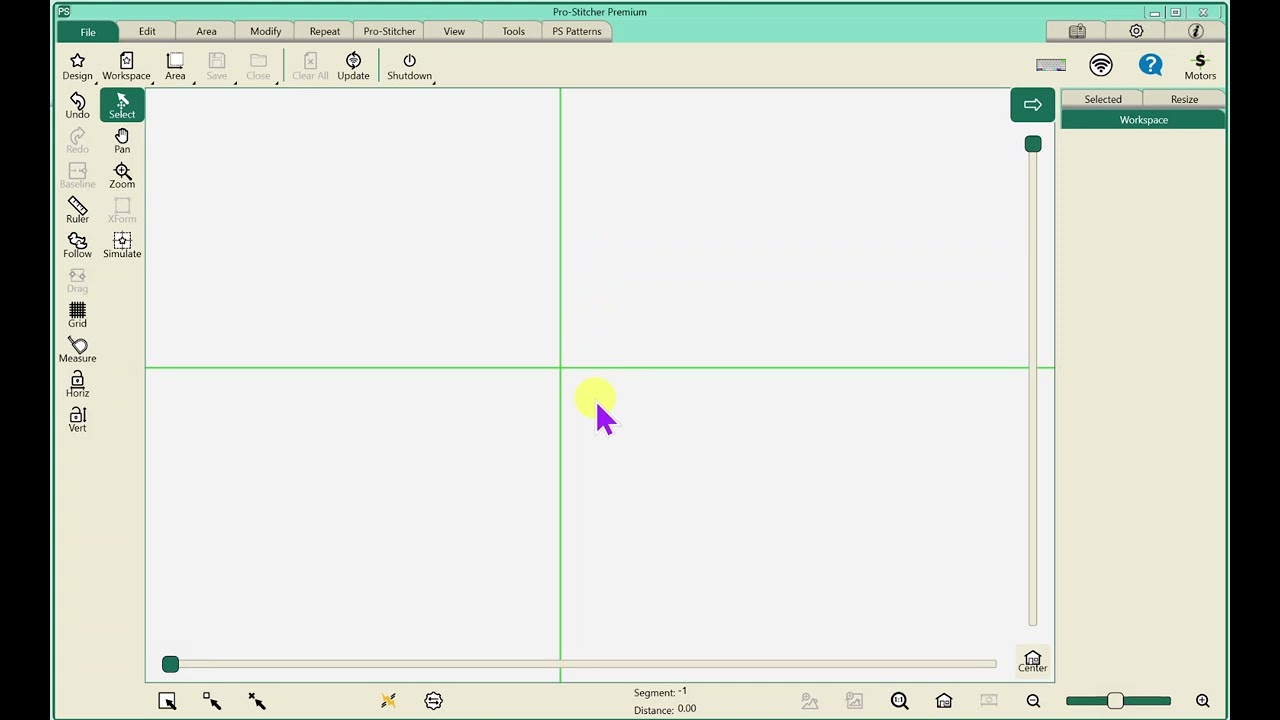The height and width of the screenshot is (720, 1280).
Task: Click the gear-shaped swap icon in bottom bar
Action: pyautogui.click(x=433, y=701)
